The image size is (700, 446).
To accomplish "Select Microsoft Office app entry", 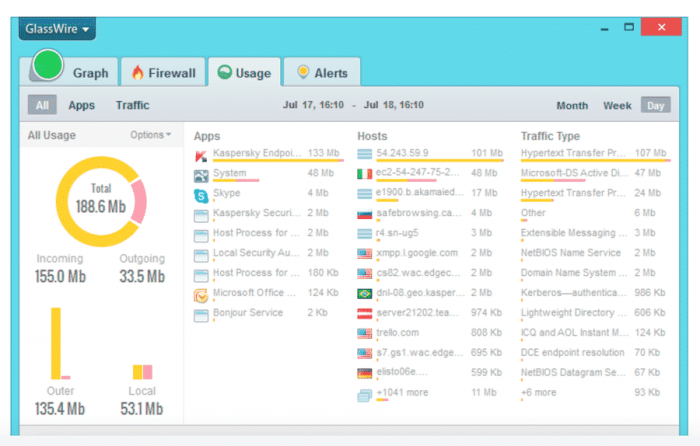I will [268, 294].
